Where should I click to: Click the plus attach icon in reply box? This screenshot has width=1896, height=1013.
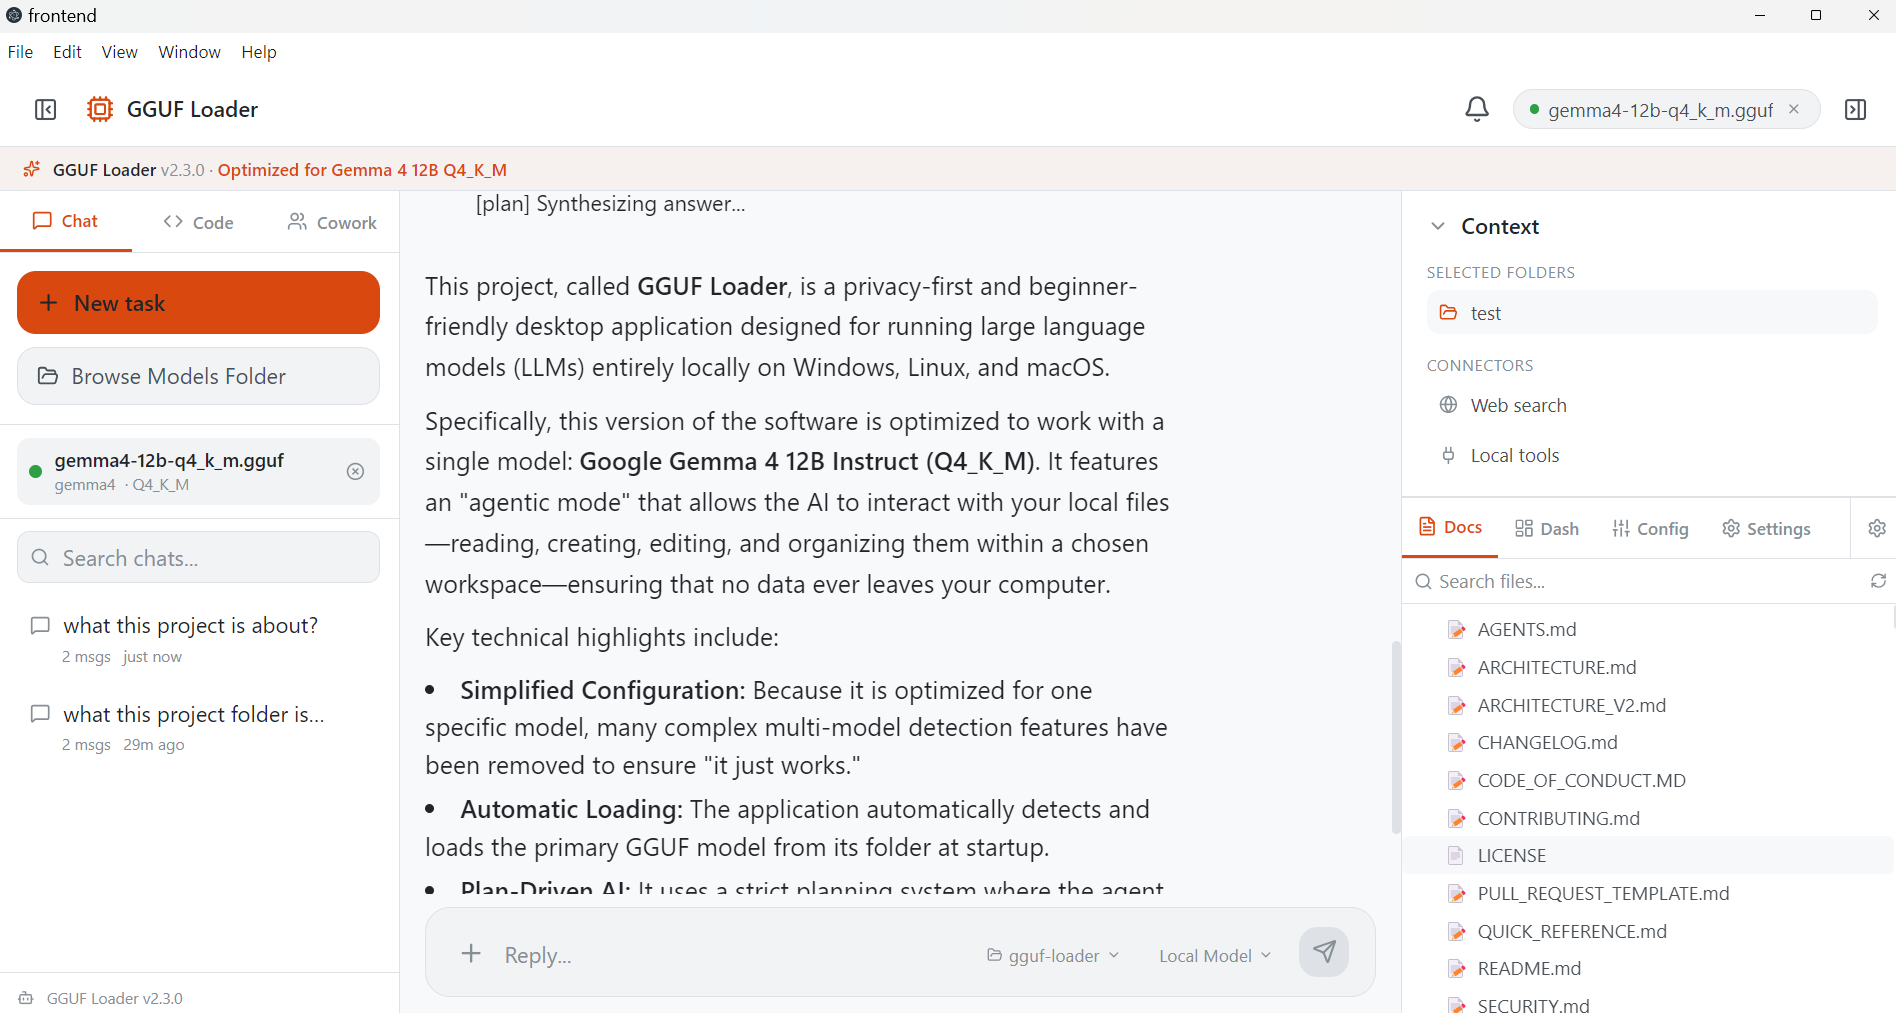click(471, 953)
